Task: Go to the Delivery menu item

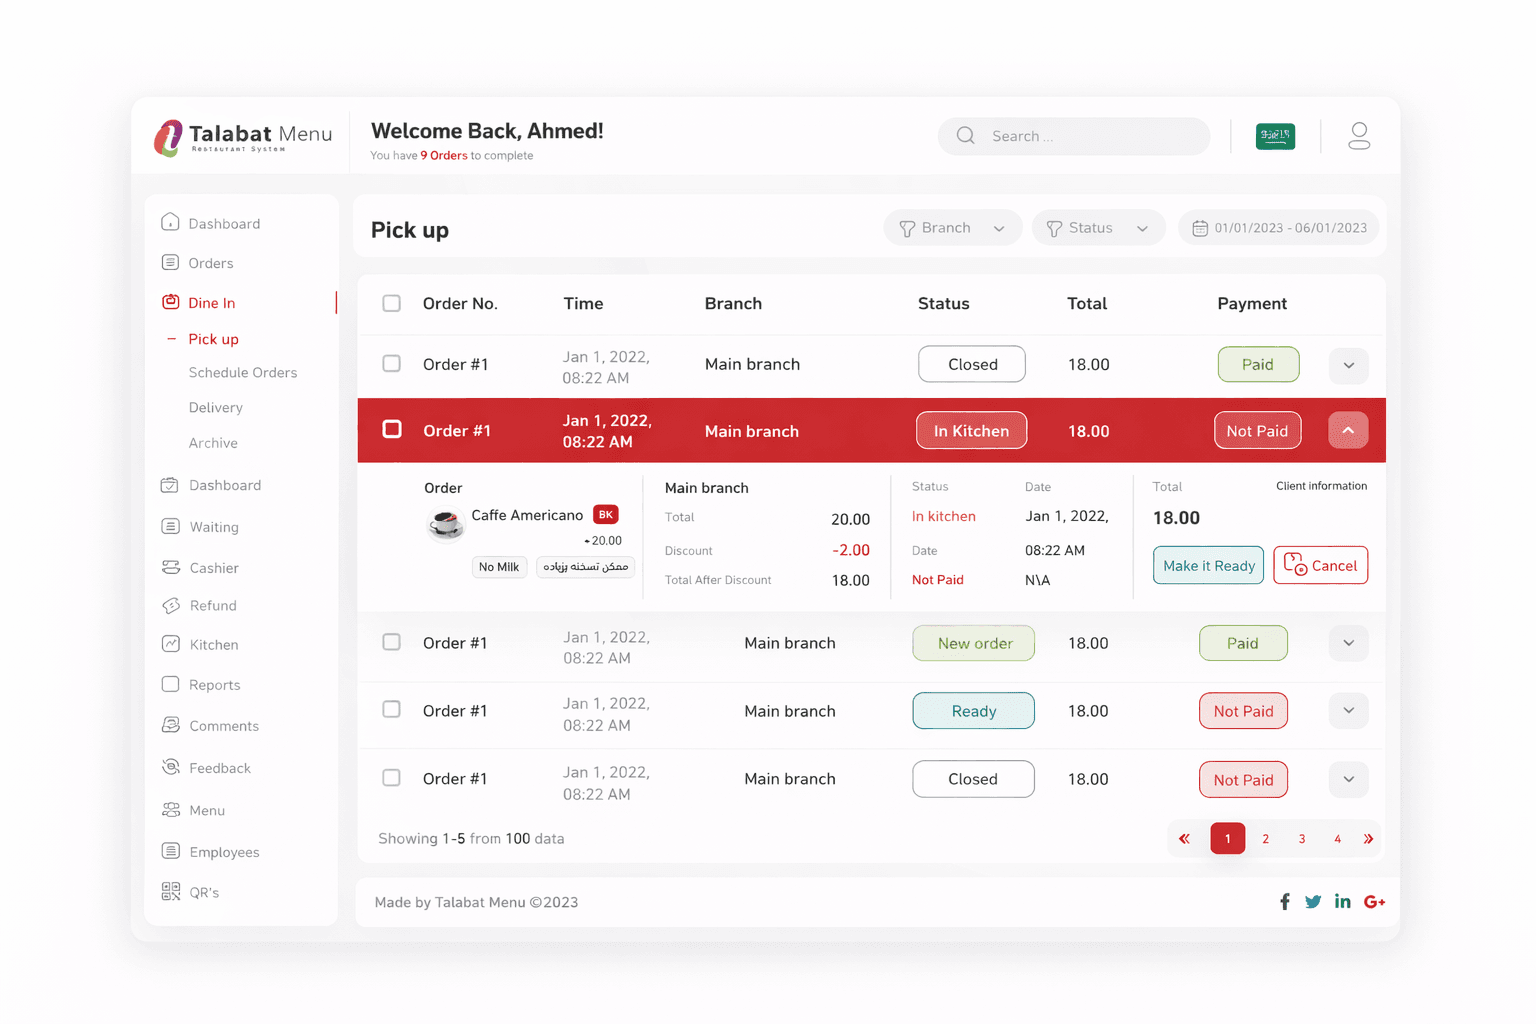Action: pyautogui.click(x=215, y=407)
